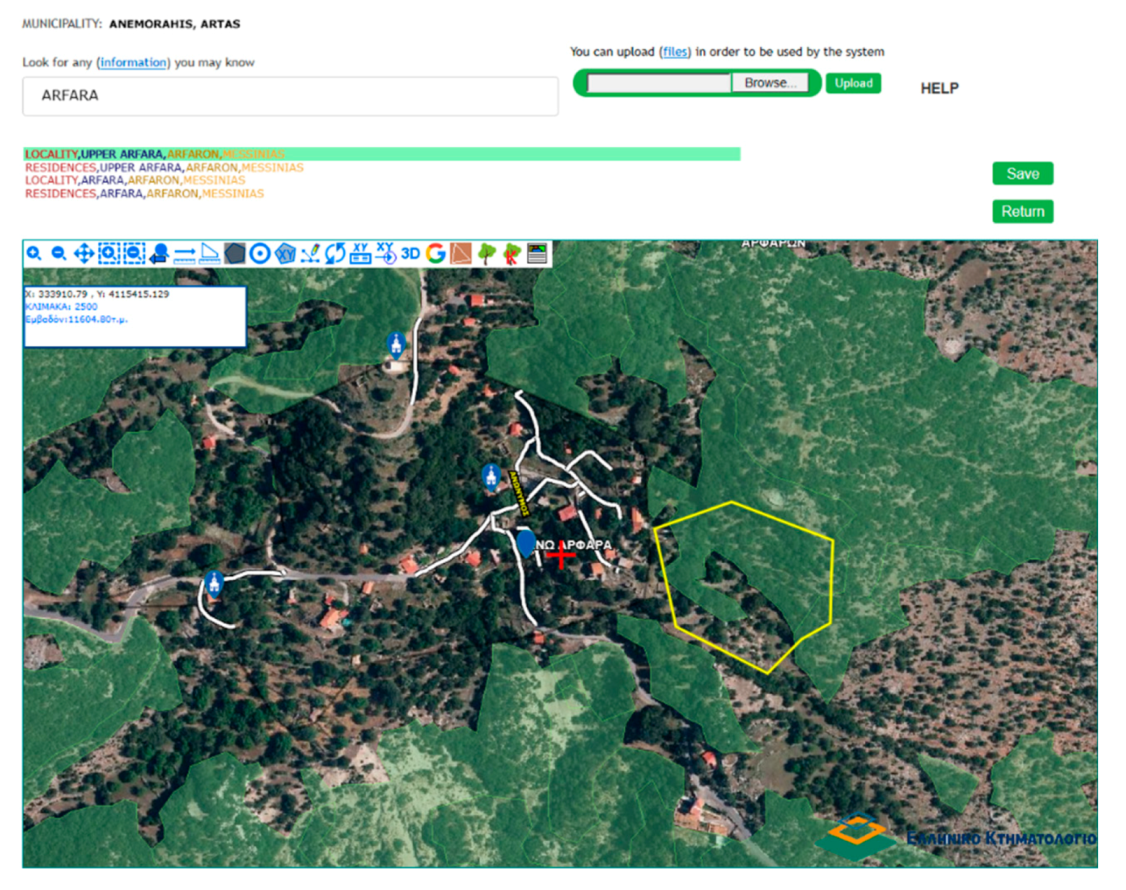Select the pan map arrows tool
This screenshot has width=1126, height=890.
(84, 254)
